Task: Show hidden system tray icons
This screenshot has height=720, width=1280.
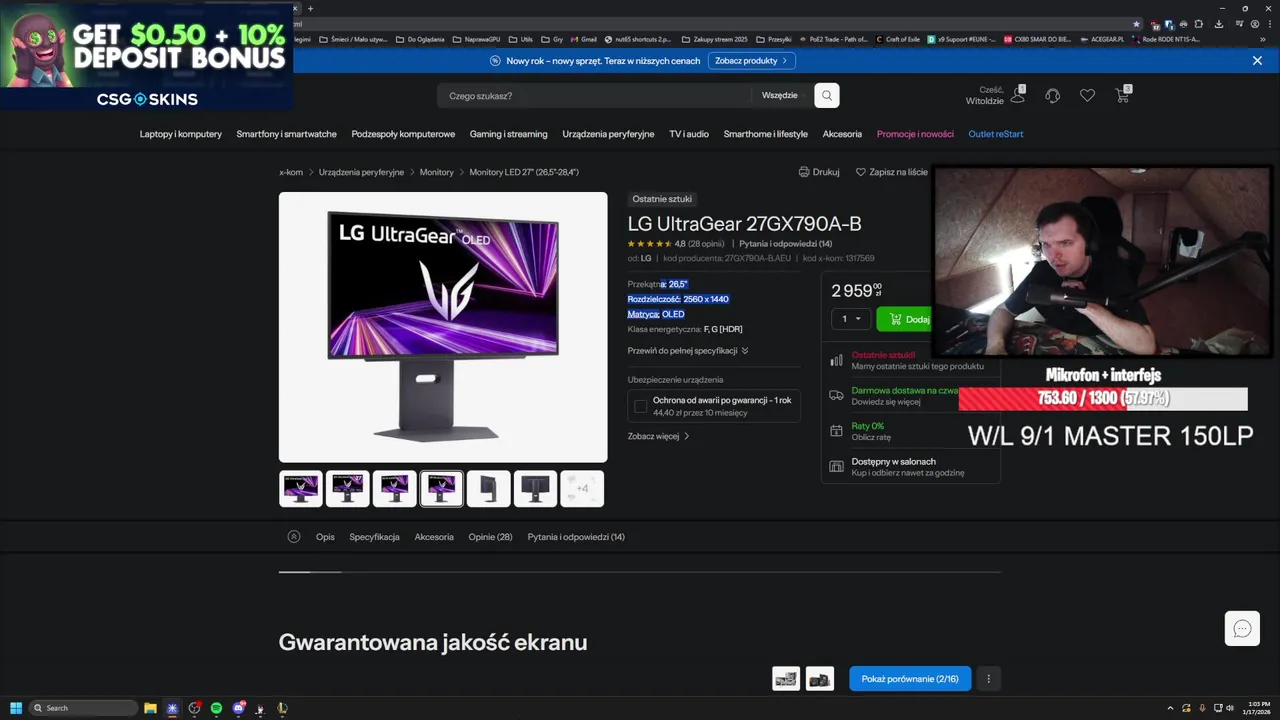Action: click(1170, 708)
